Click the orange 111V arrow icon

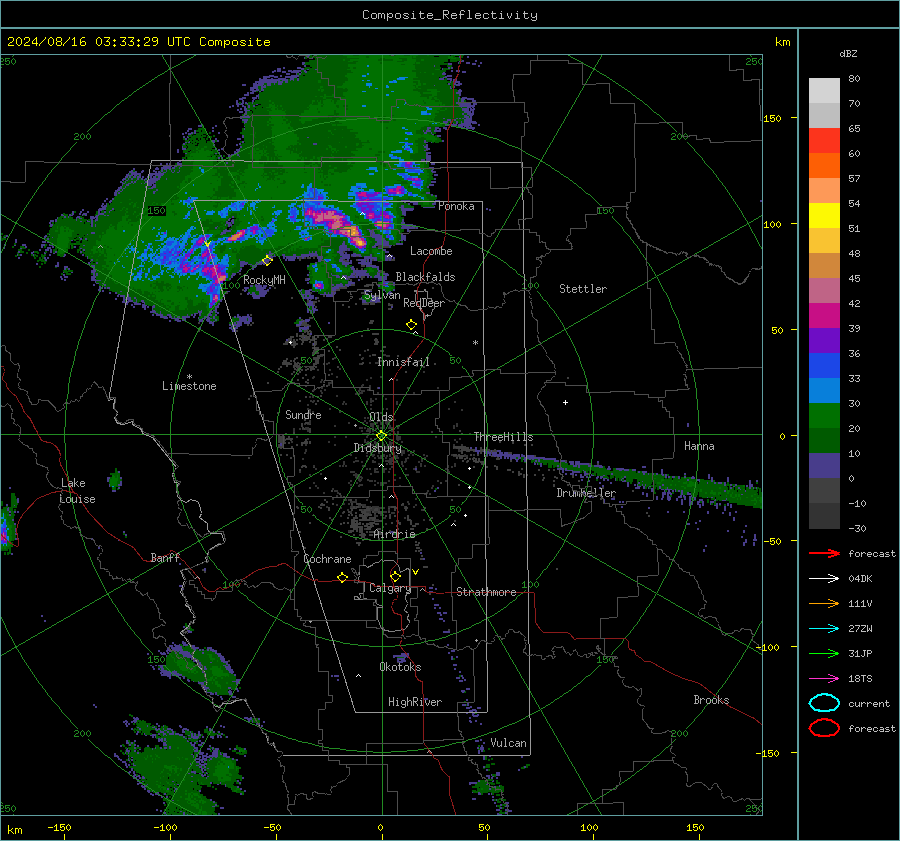pos(824,603)
